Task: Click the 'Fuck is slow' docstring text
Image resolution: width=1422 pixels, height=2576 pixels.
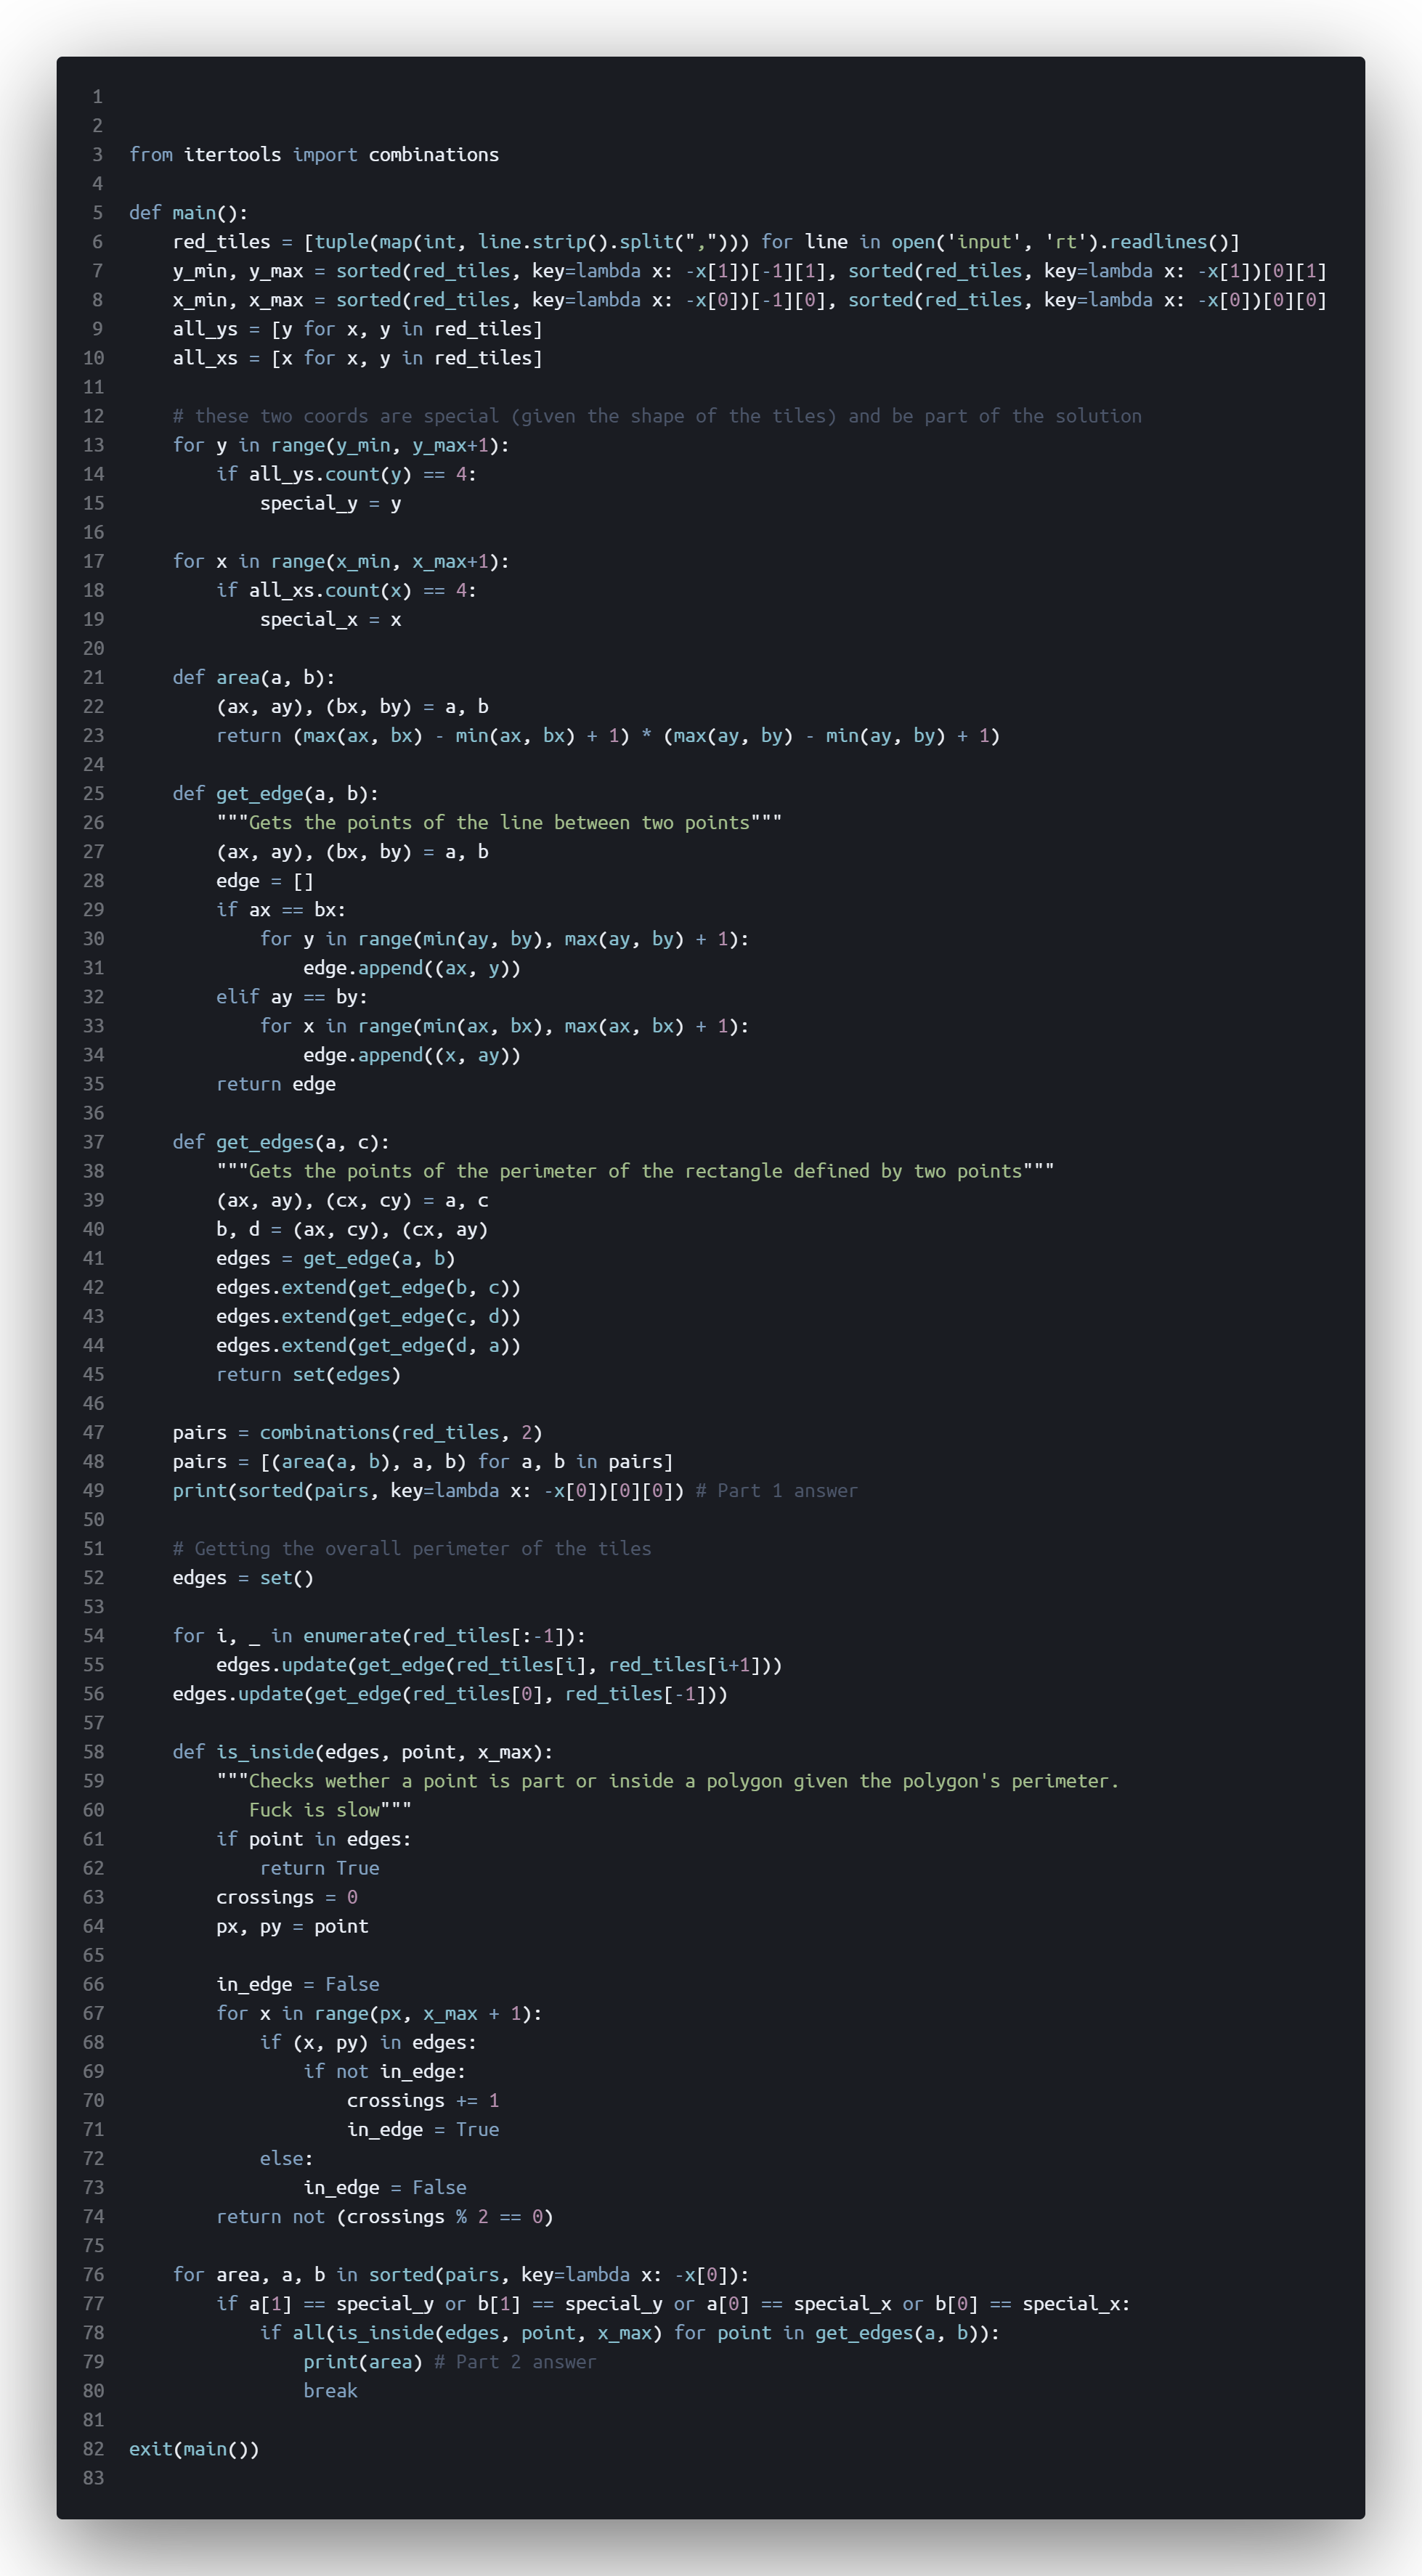Action: 314,1810
